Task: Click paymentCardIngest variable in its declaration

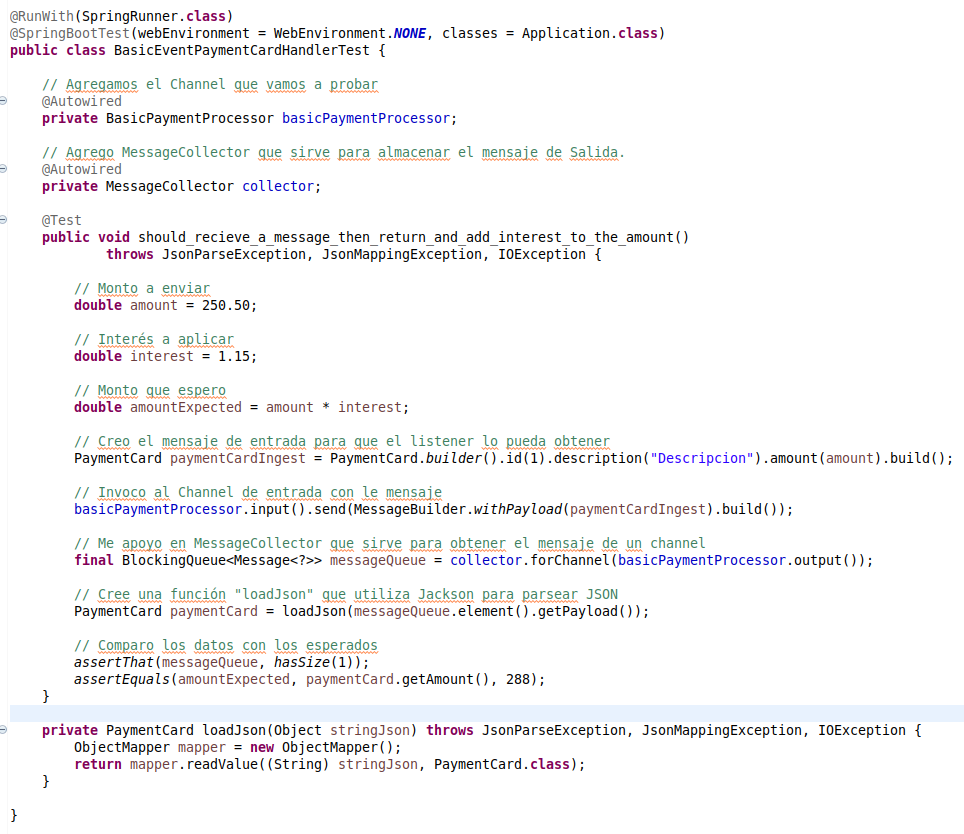Action: click(237, 458)
